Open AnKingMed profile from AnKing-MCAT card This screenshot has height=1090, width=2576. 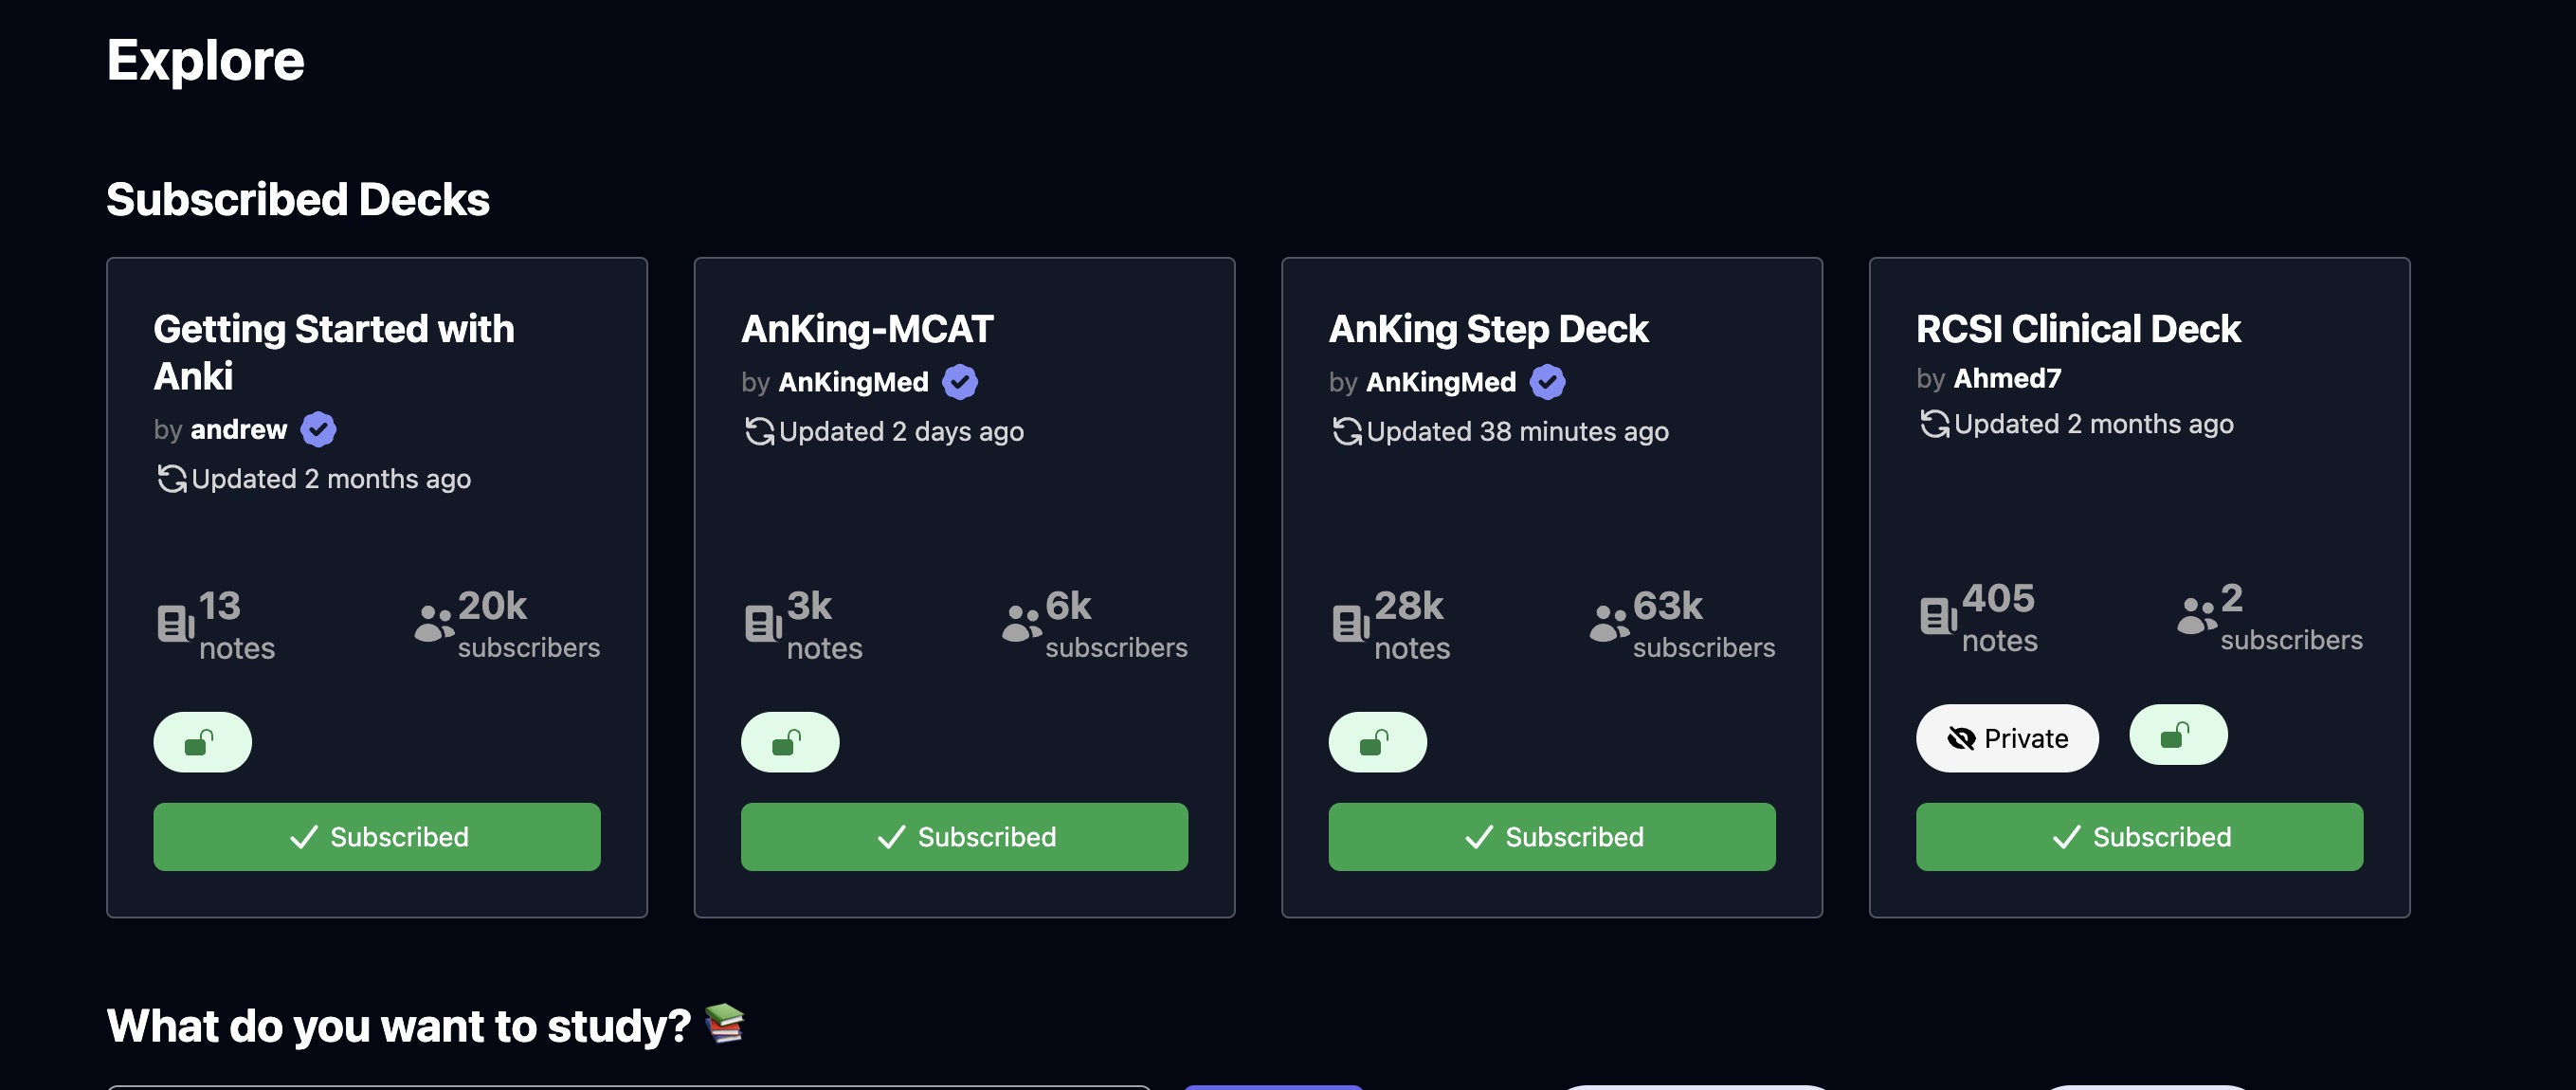point(853,382)
